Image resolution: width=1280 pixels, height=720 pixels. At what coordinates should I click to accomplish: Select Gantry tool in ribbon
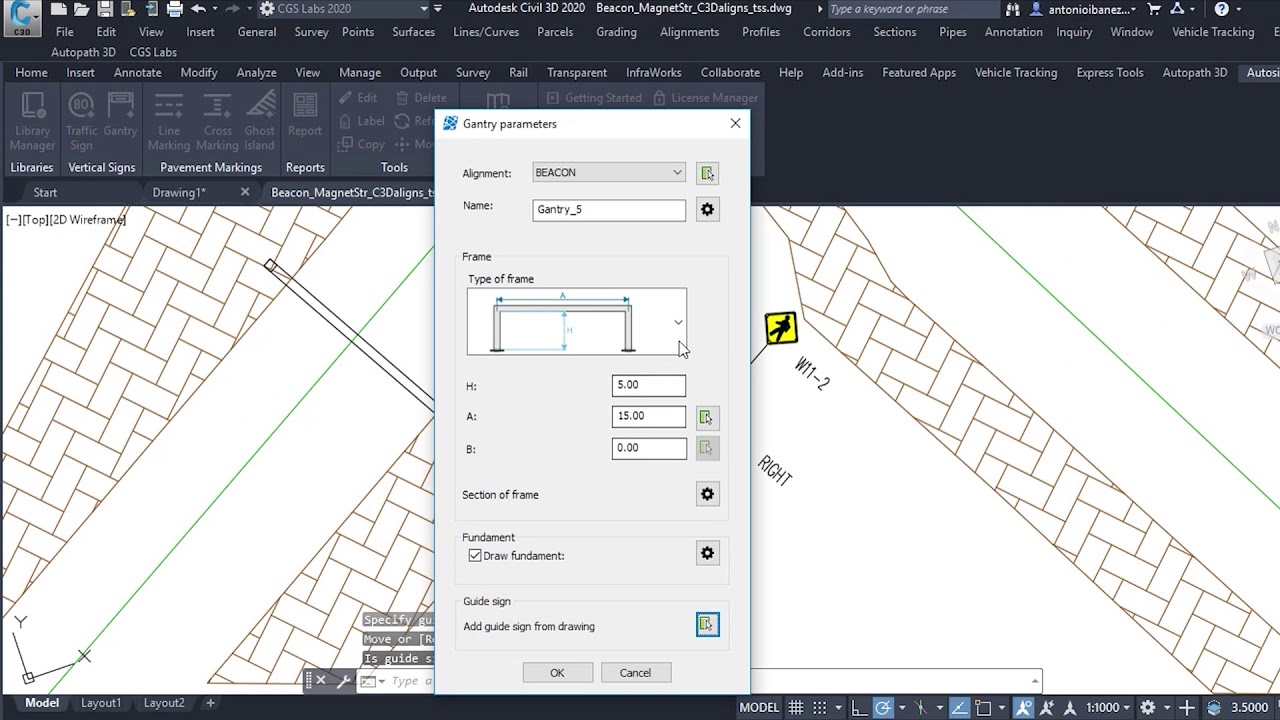coord(120,115)
